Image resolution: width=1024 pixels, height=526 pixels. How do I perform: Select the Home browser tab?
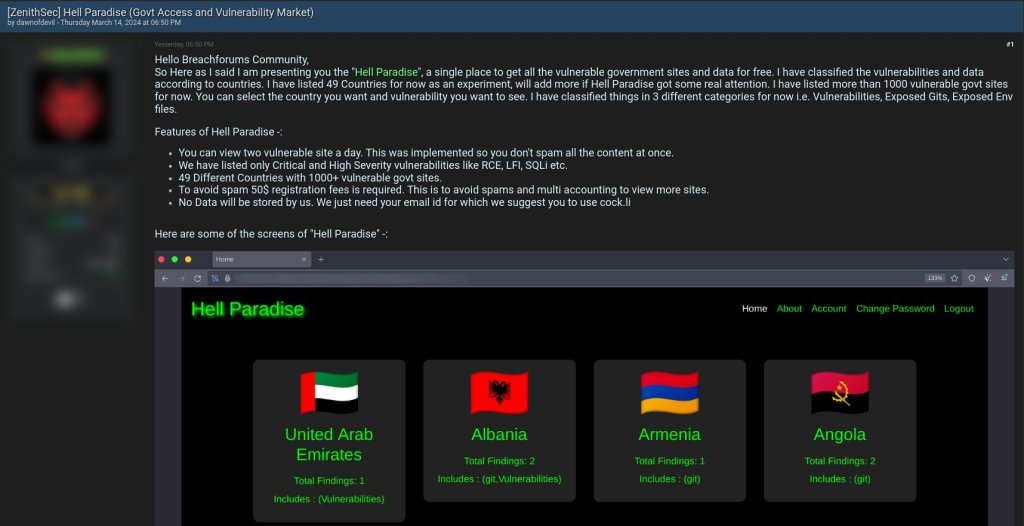[261, 259]
